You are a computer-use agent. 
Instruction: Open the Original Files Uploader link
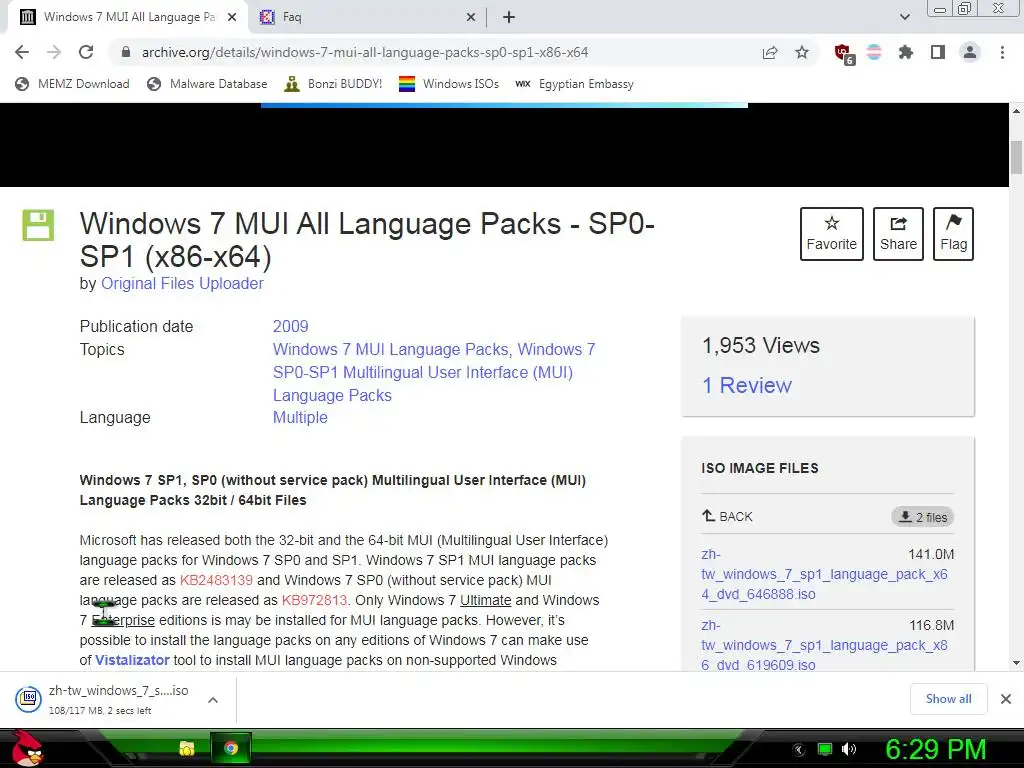182,283
